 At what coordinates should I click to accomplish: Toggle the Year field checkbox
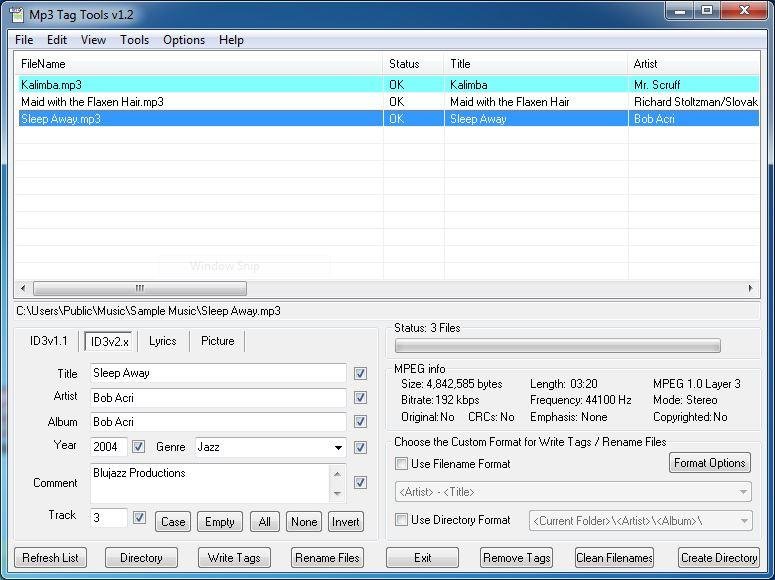click(138, 446)
